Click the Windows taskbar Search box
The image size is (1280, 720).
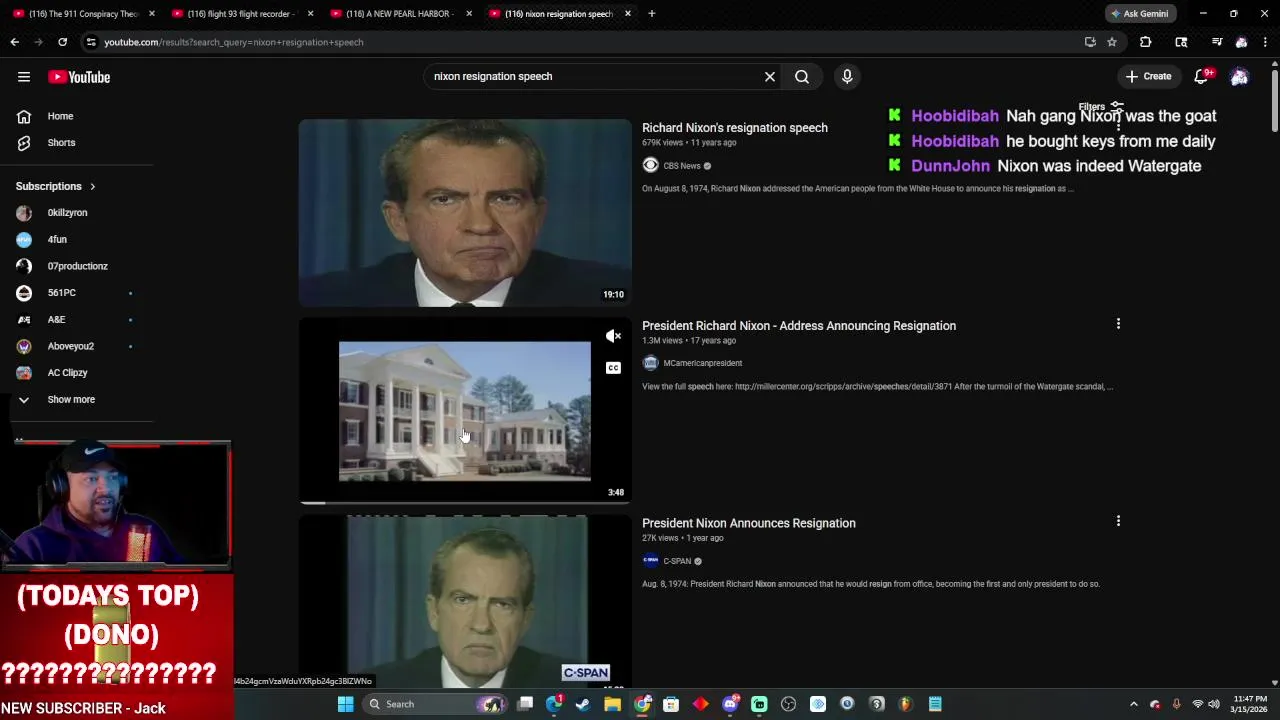[436, 704]
